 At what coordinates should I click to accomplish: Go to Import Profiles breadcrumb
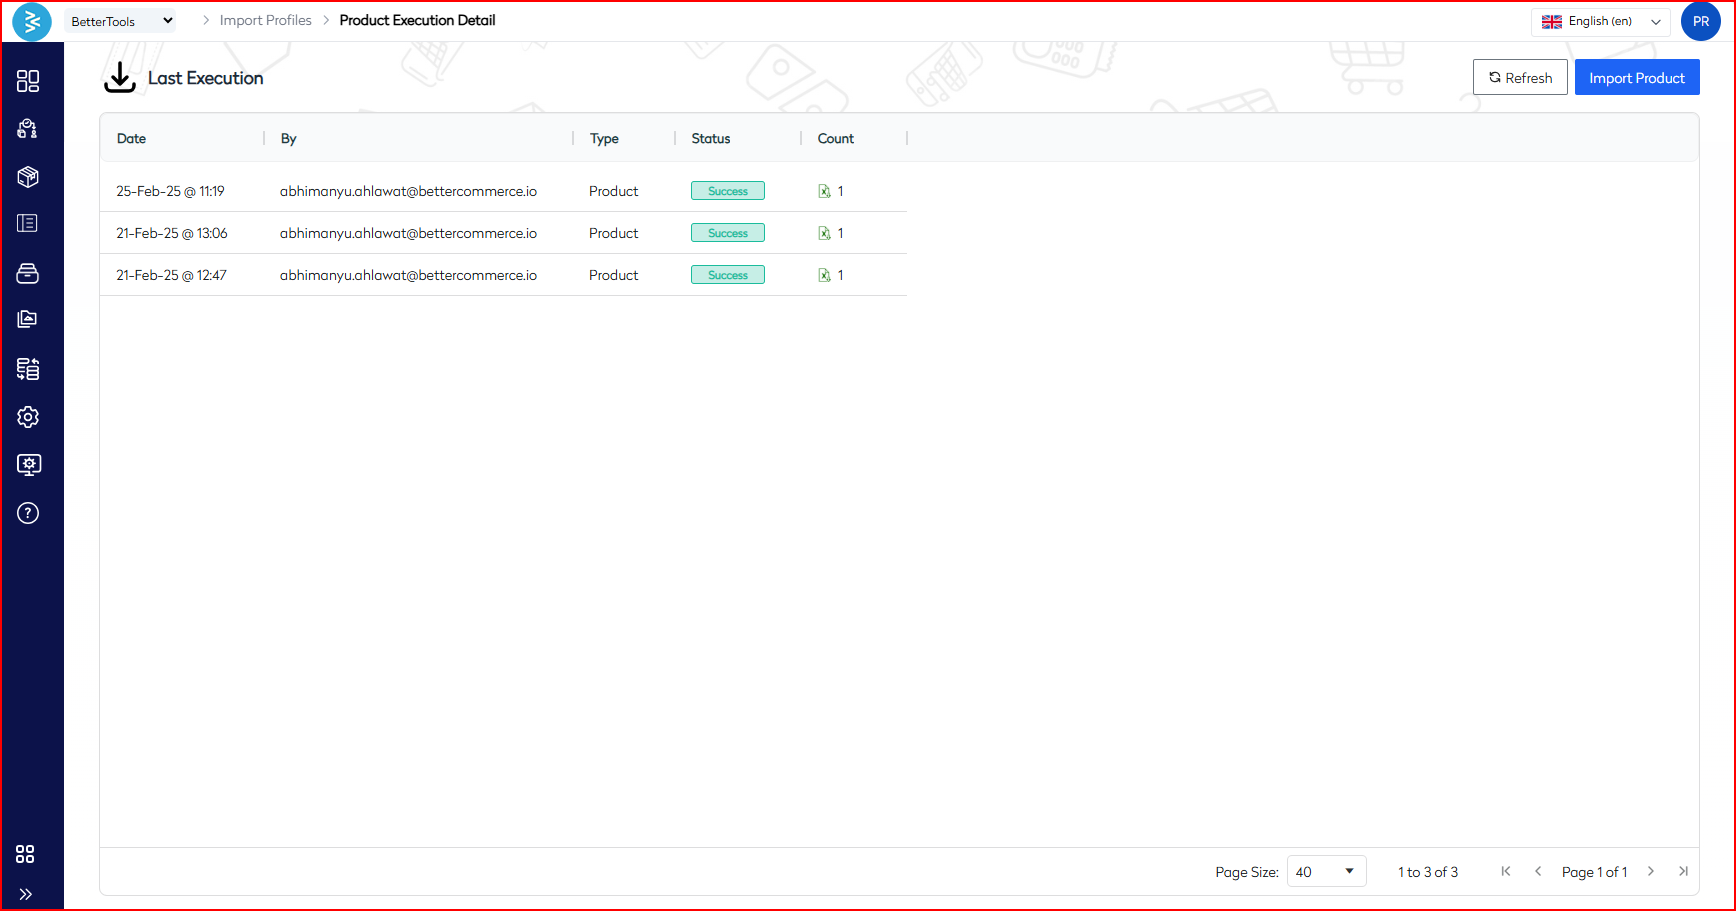[x=265, y=20]
